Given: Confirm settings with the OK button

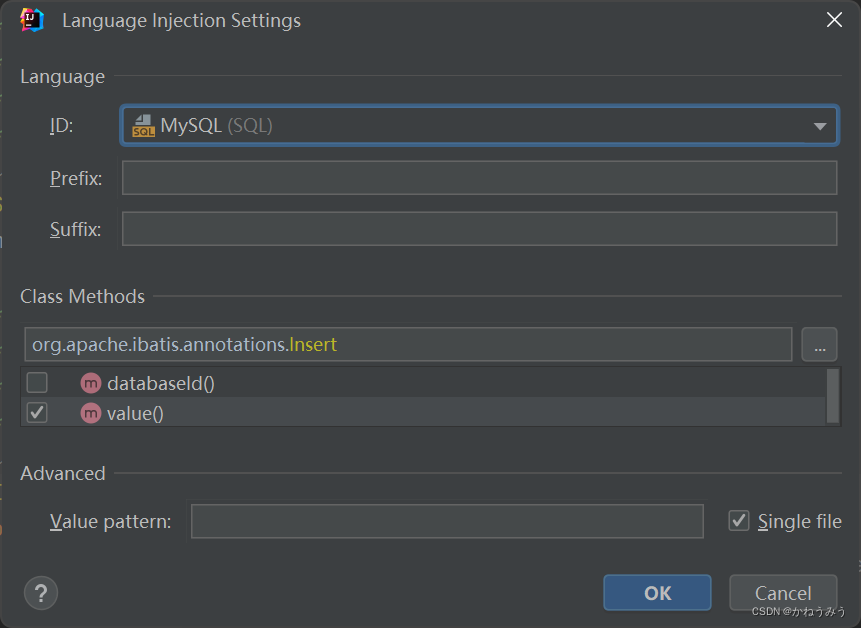Looking at the screenshot, I should point(657,593).
